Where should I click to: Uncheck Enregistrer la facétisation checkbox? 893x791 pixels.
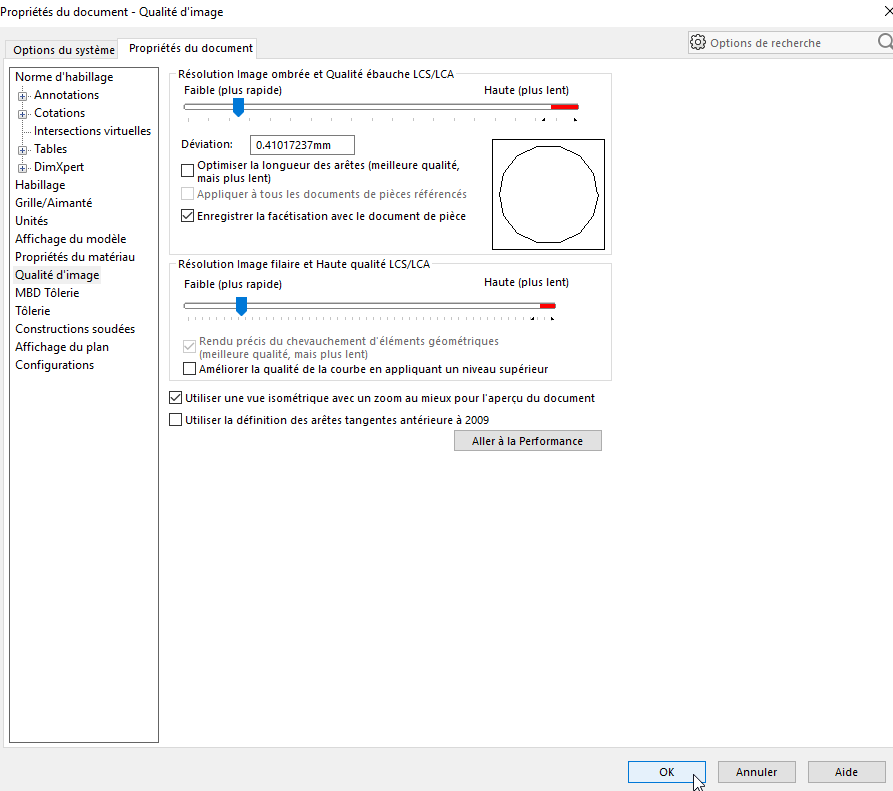[x=188, y=216]
